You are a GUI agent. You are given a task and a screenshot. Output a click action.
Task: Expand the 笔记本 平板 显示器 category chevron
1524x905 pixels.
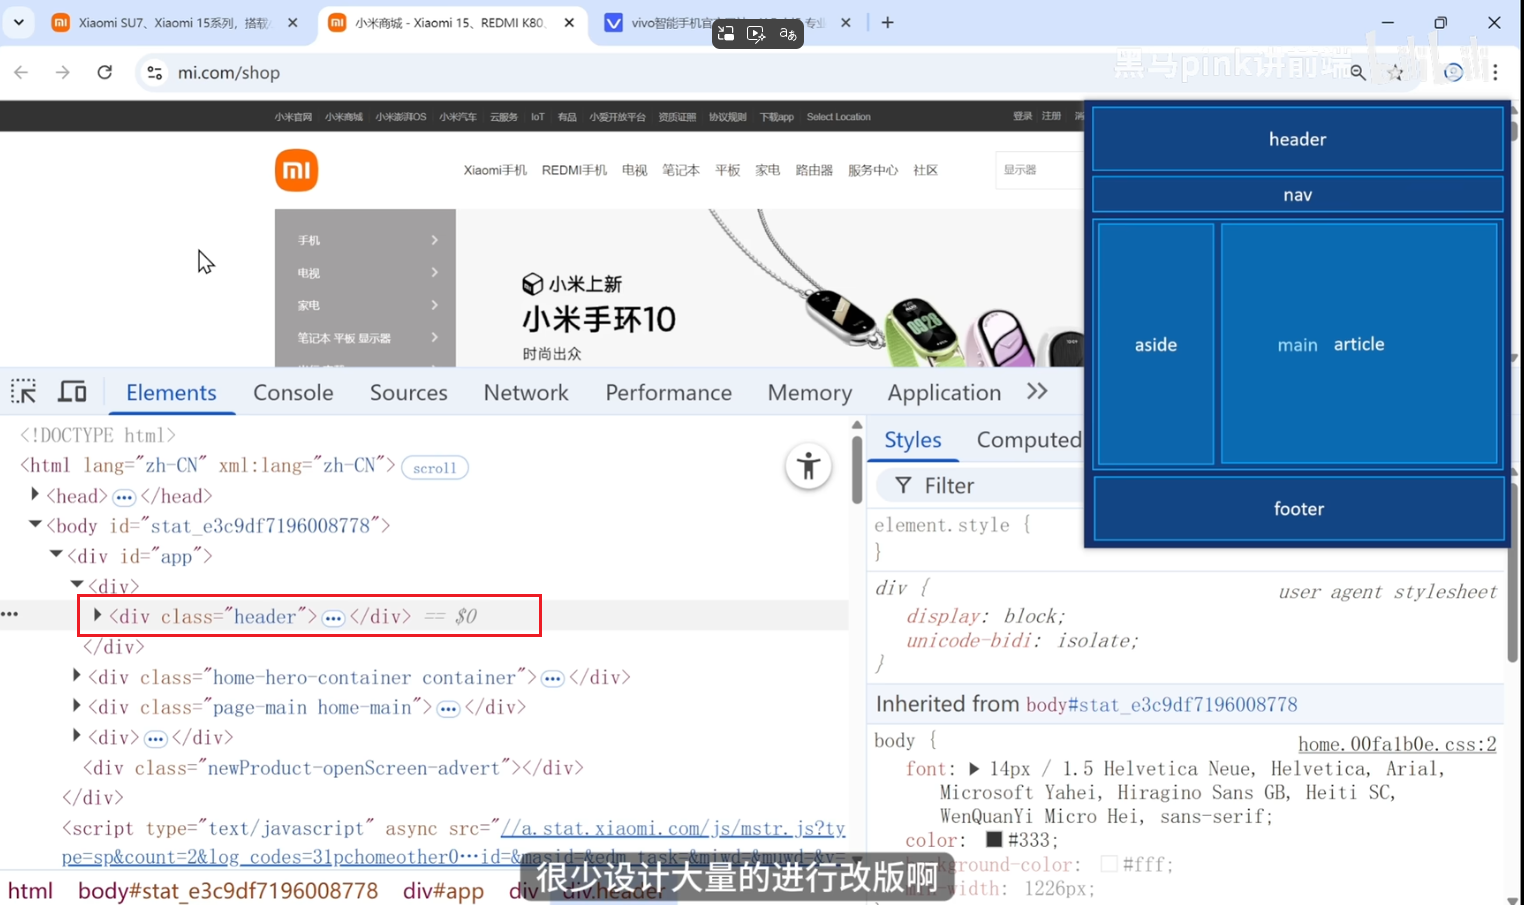[x=435, y=337]
